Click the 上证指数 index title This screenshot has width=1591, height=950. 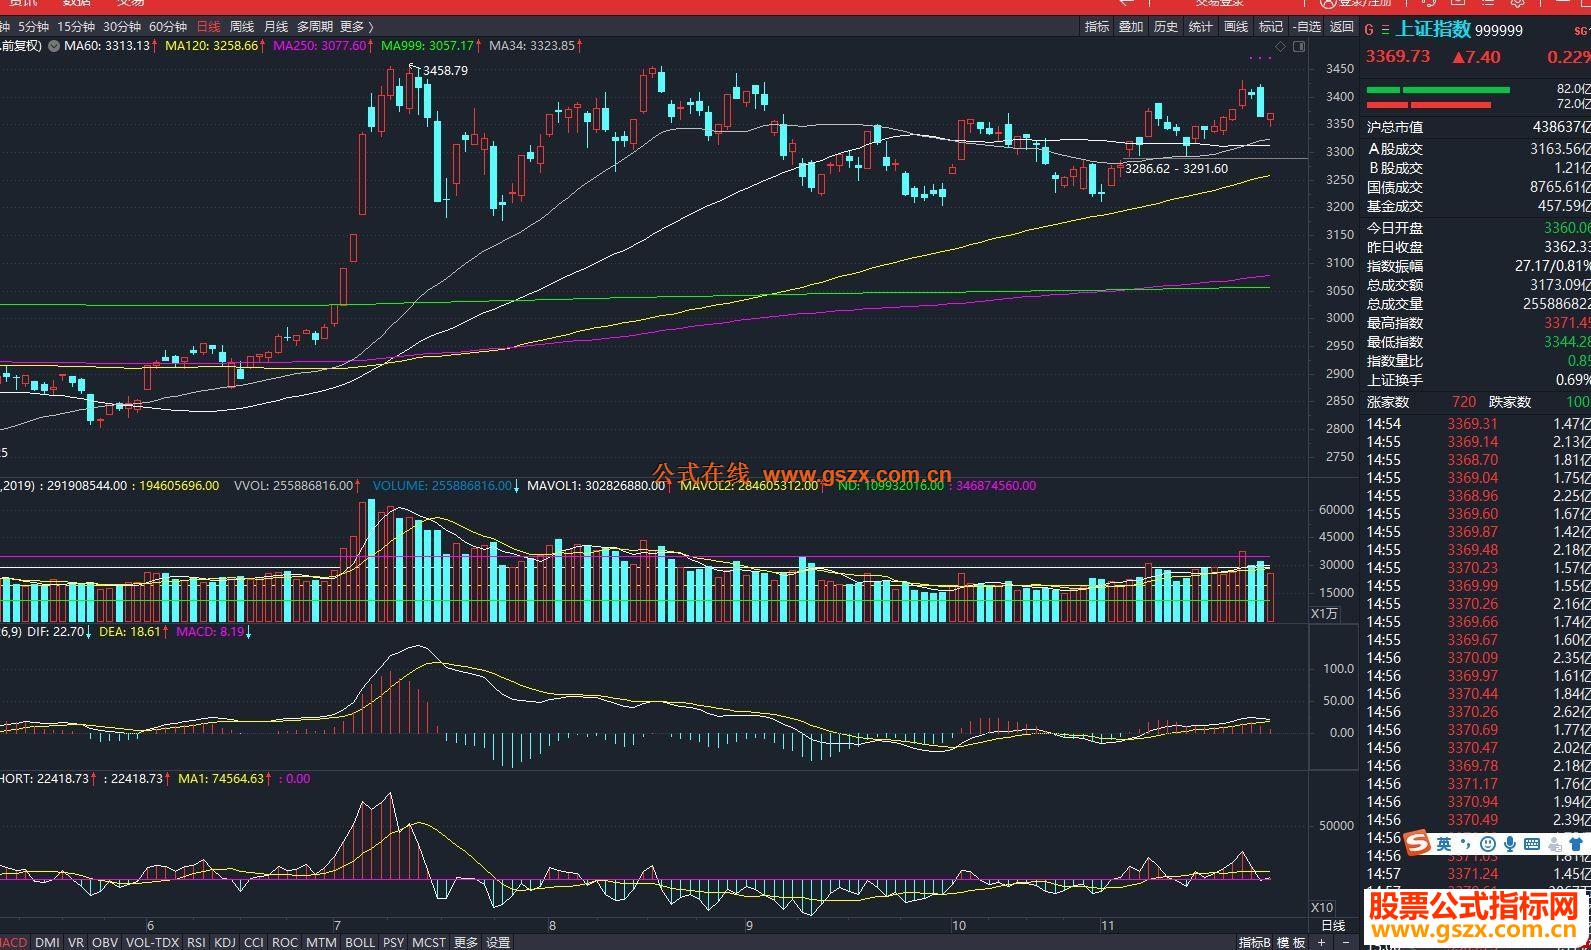pos(1434,30)
